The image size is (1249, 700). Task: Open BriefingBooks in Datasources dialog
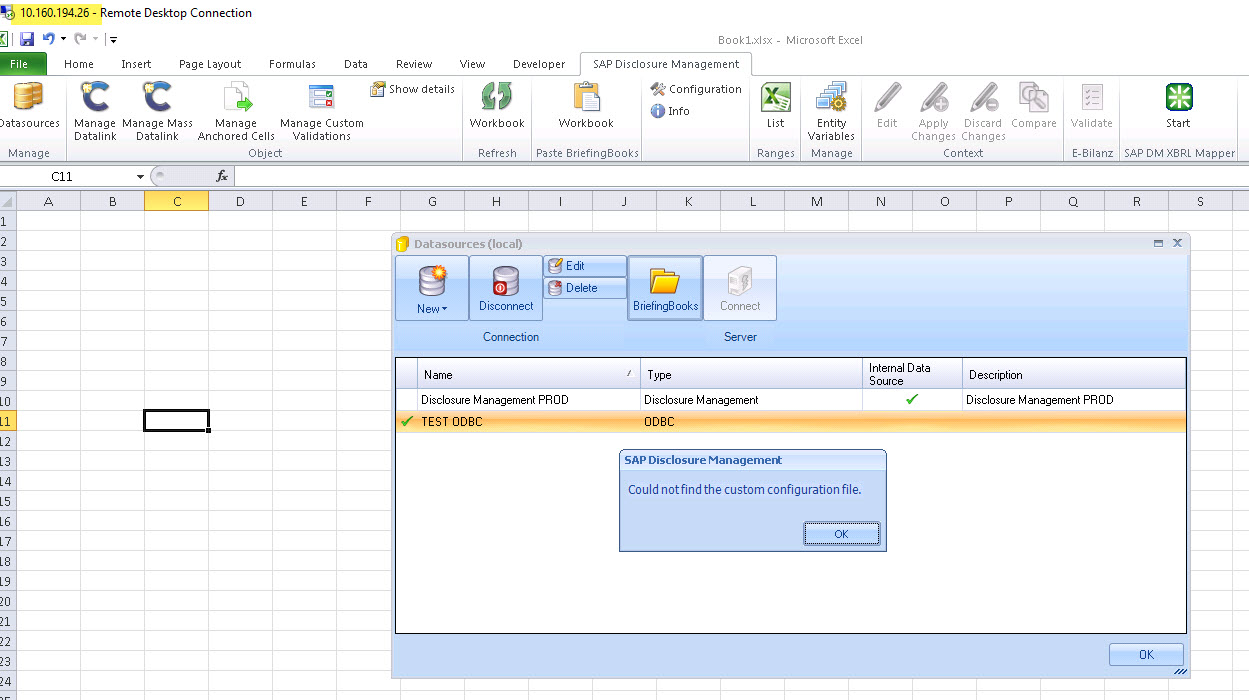click(665, 288)
